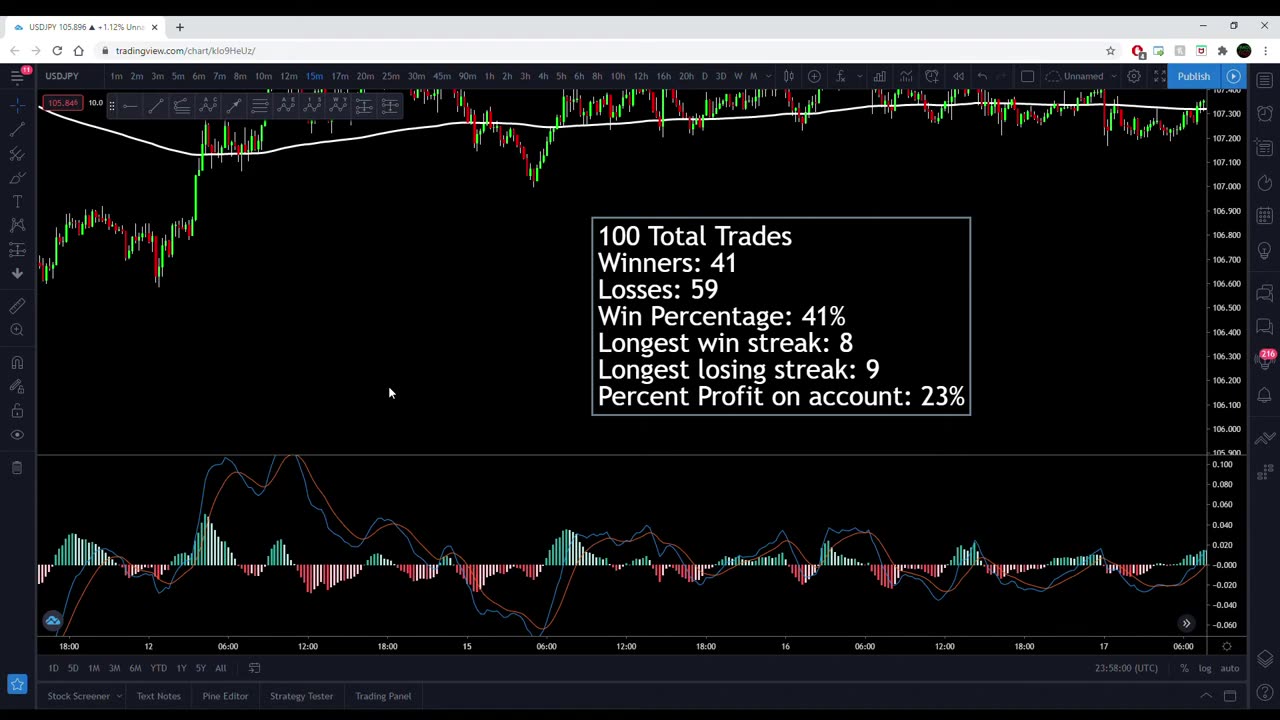Open the measure ruler tool
Viewport: 1280px width, 720px height.
(17, 306)
